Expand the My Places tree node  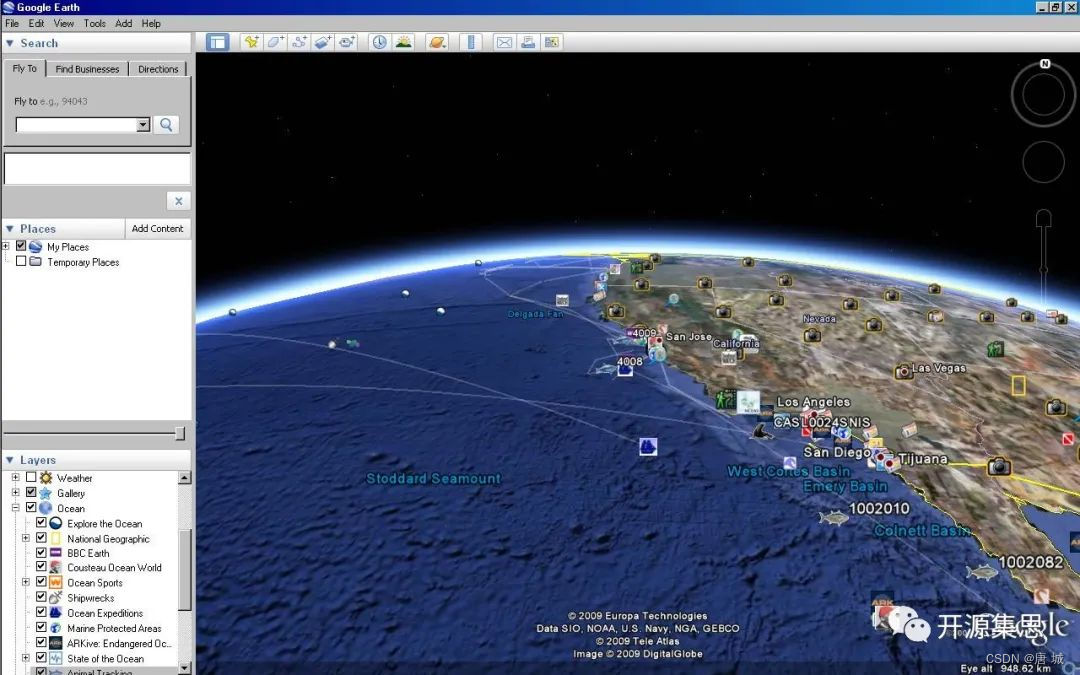[x=6, y=246]
